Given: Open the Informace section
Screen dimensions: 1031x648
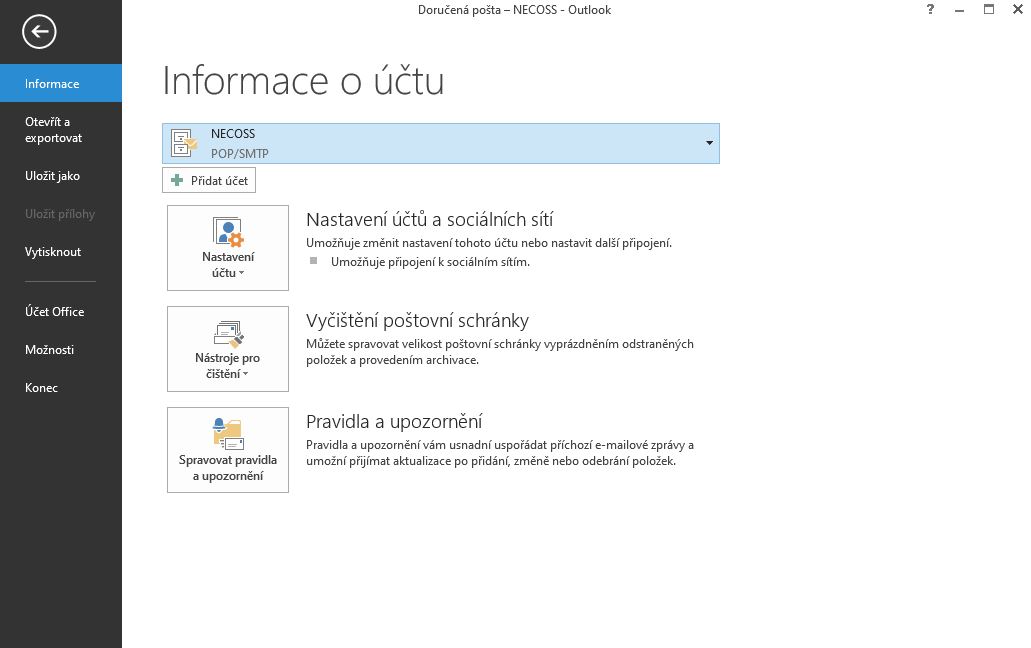Looking at the screenshot, I should 60,83.
